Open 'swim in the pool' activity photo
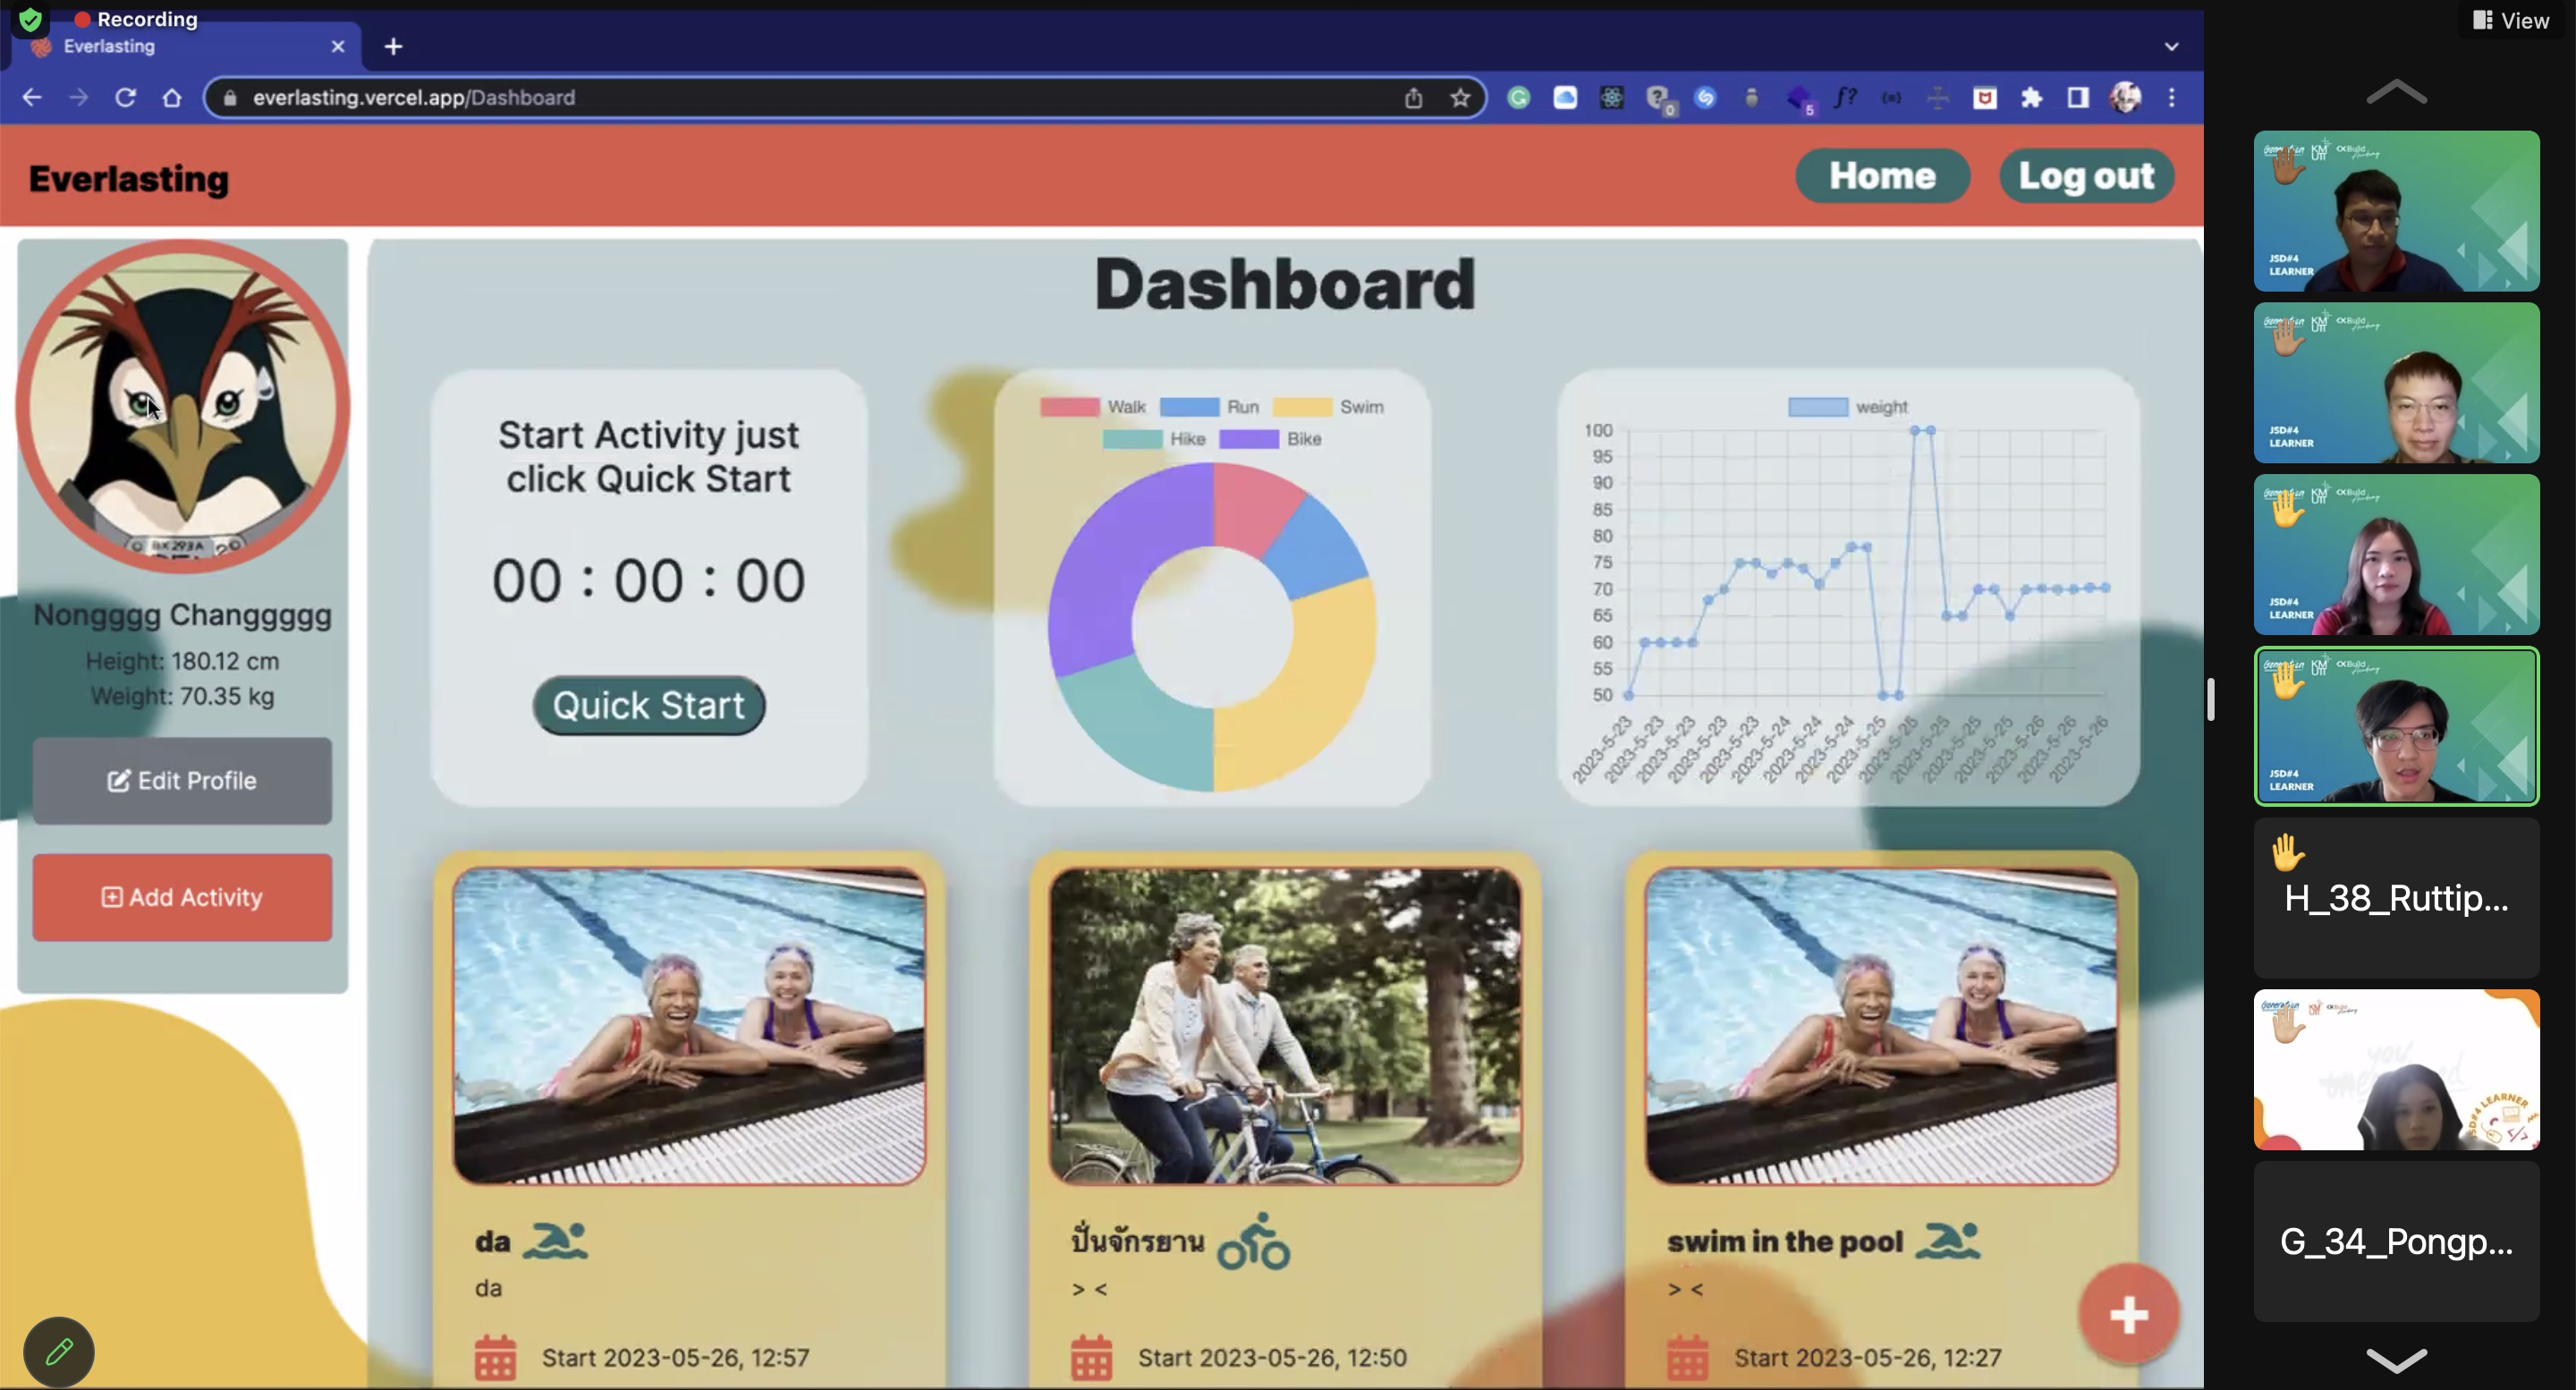Screen dimensions: 2576x1390 (1881, 1026)
